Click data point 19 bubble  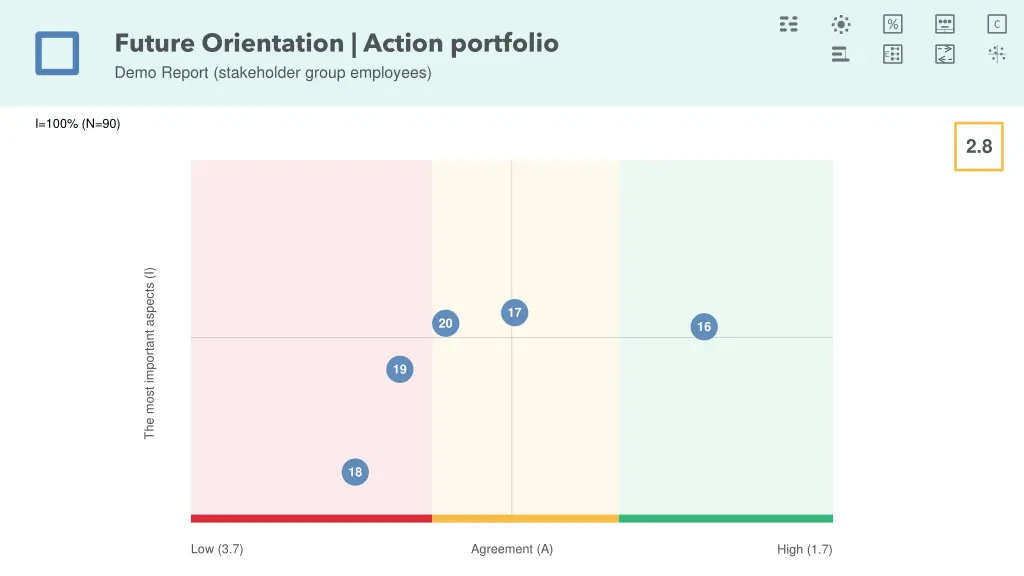[x=400, y=370]
